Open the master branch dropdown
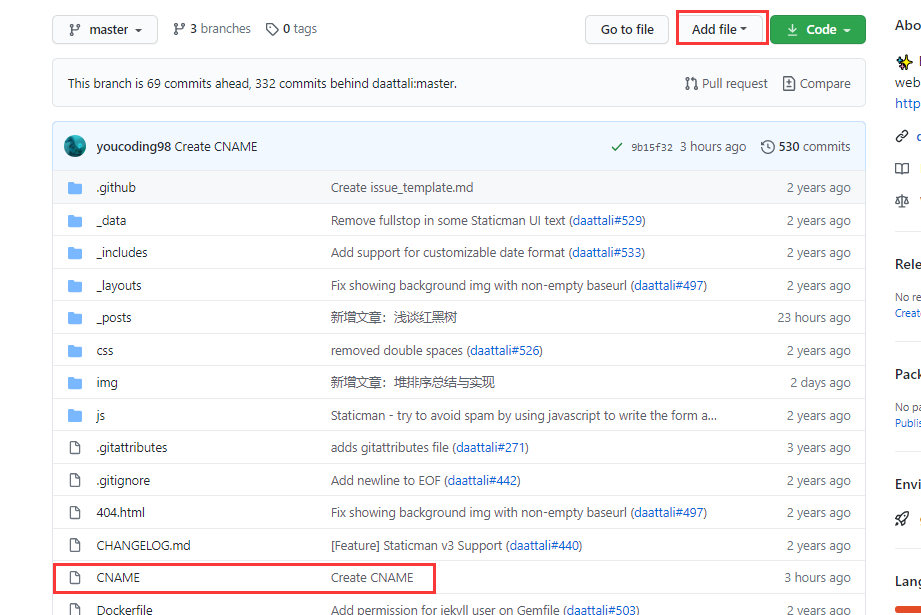This screenshot has height=615, width=921. tap(105, 29)
